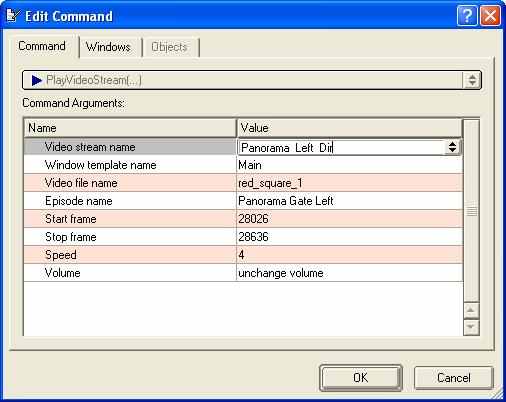Switch to the Windows tab
Image resolution: width=506 pixels, height=402 pixels.
coord(108,47)
